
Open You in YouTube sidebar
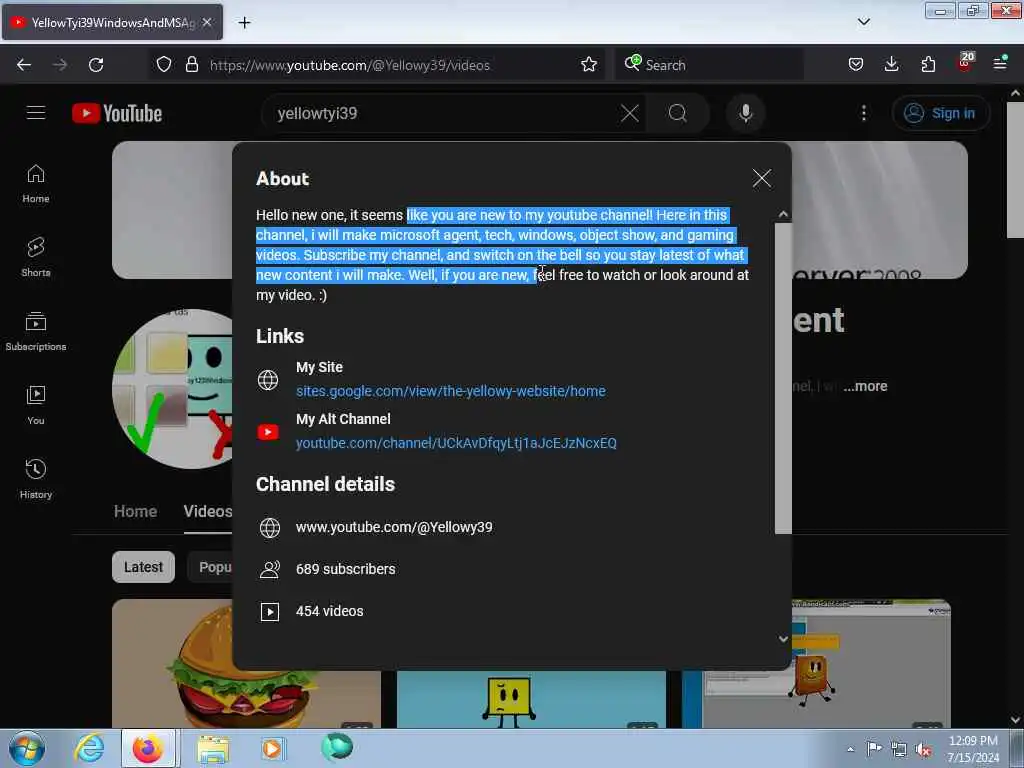[x=36, y=405]
